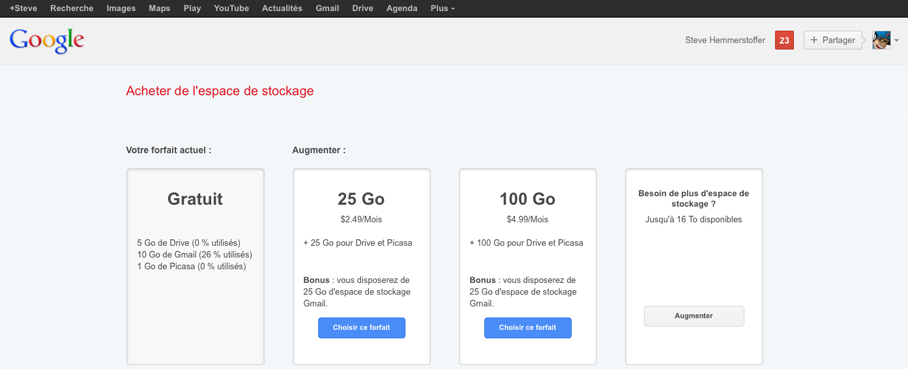This screenshot has width=908, height=369.
Task: Open Actualités in the top bar
Action: (x=282, y=9)
